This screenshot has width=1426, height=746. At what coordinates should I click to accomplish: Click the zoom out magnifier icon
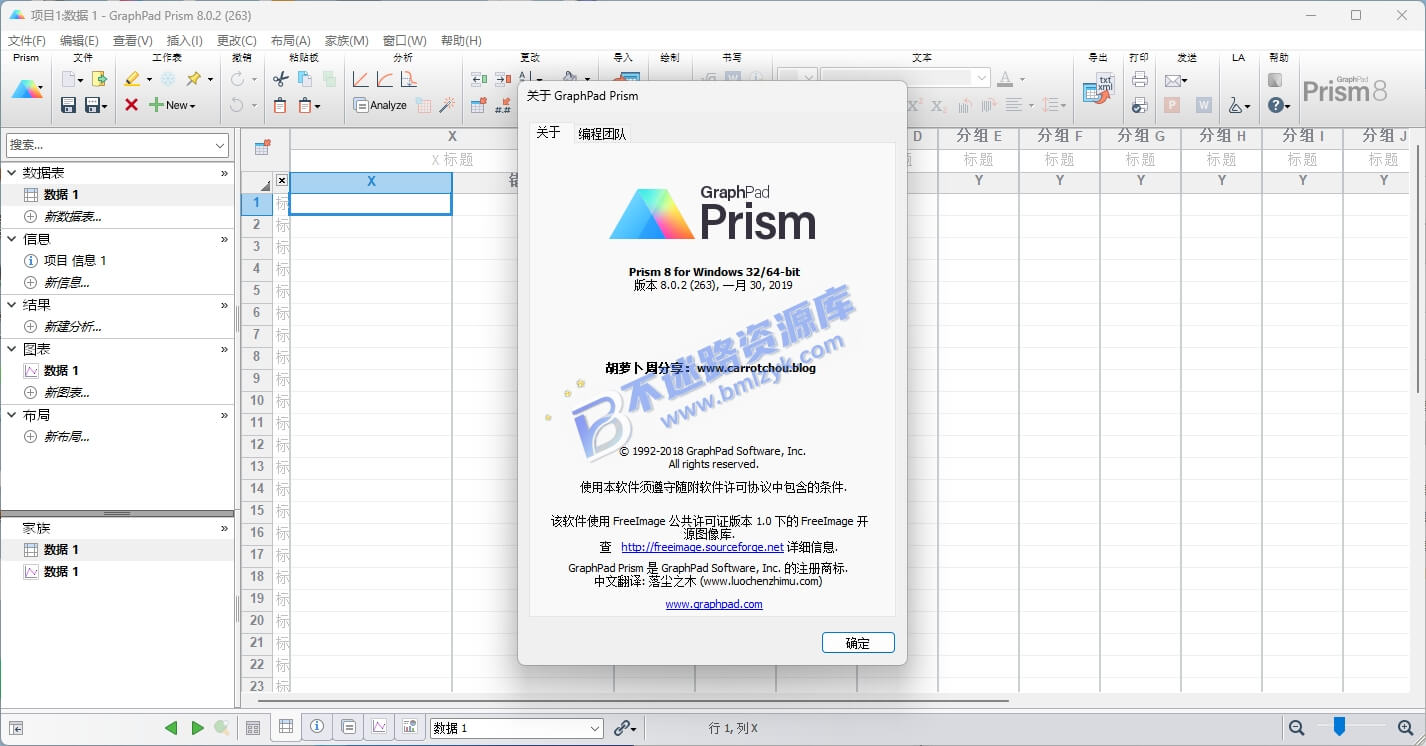point(1297,728)
